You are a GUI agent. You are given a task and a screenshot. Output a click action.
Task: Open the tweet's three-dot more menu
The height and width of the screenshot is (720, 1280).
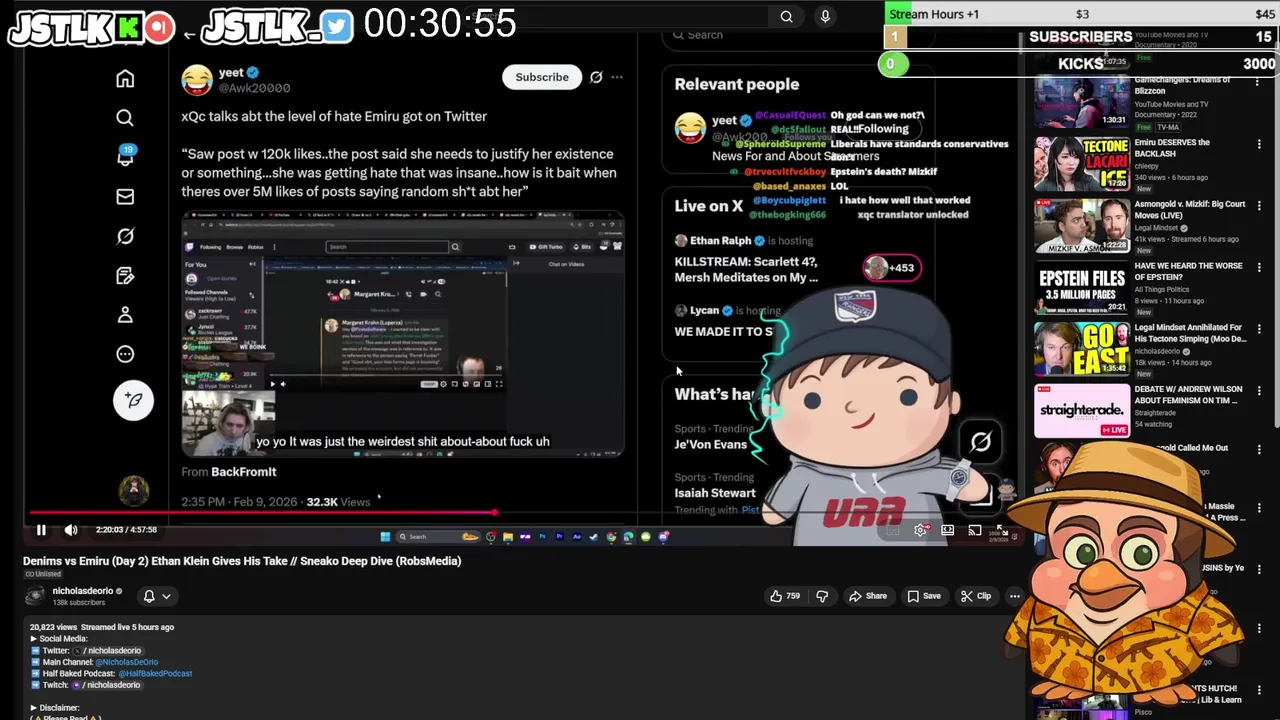coord(617,77)
